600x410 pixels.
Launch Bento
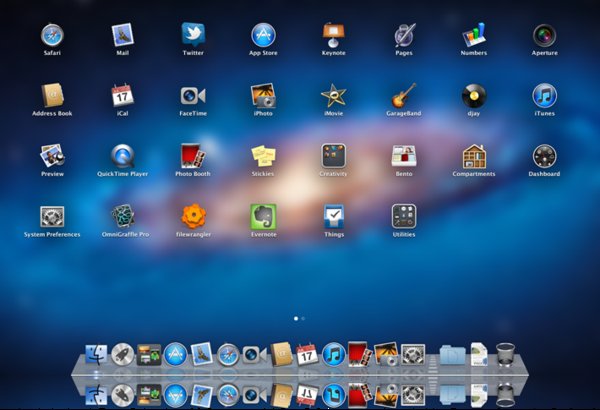[x=404, y=156]
